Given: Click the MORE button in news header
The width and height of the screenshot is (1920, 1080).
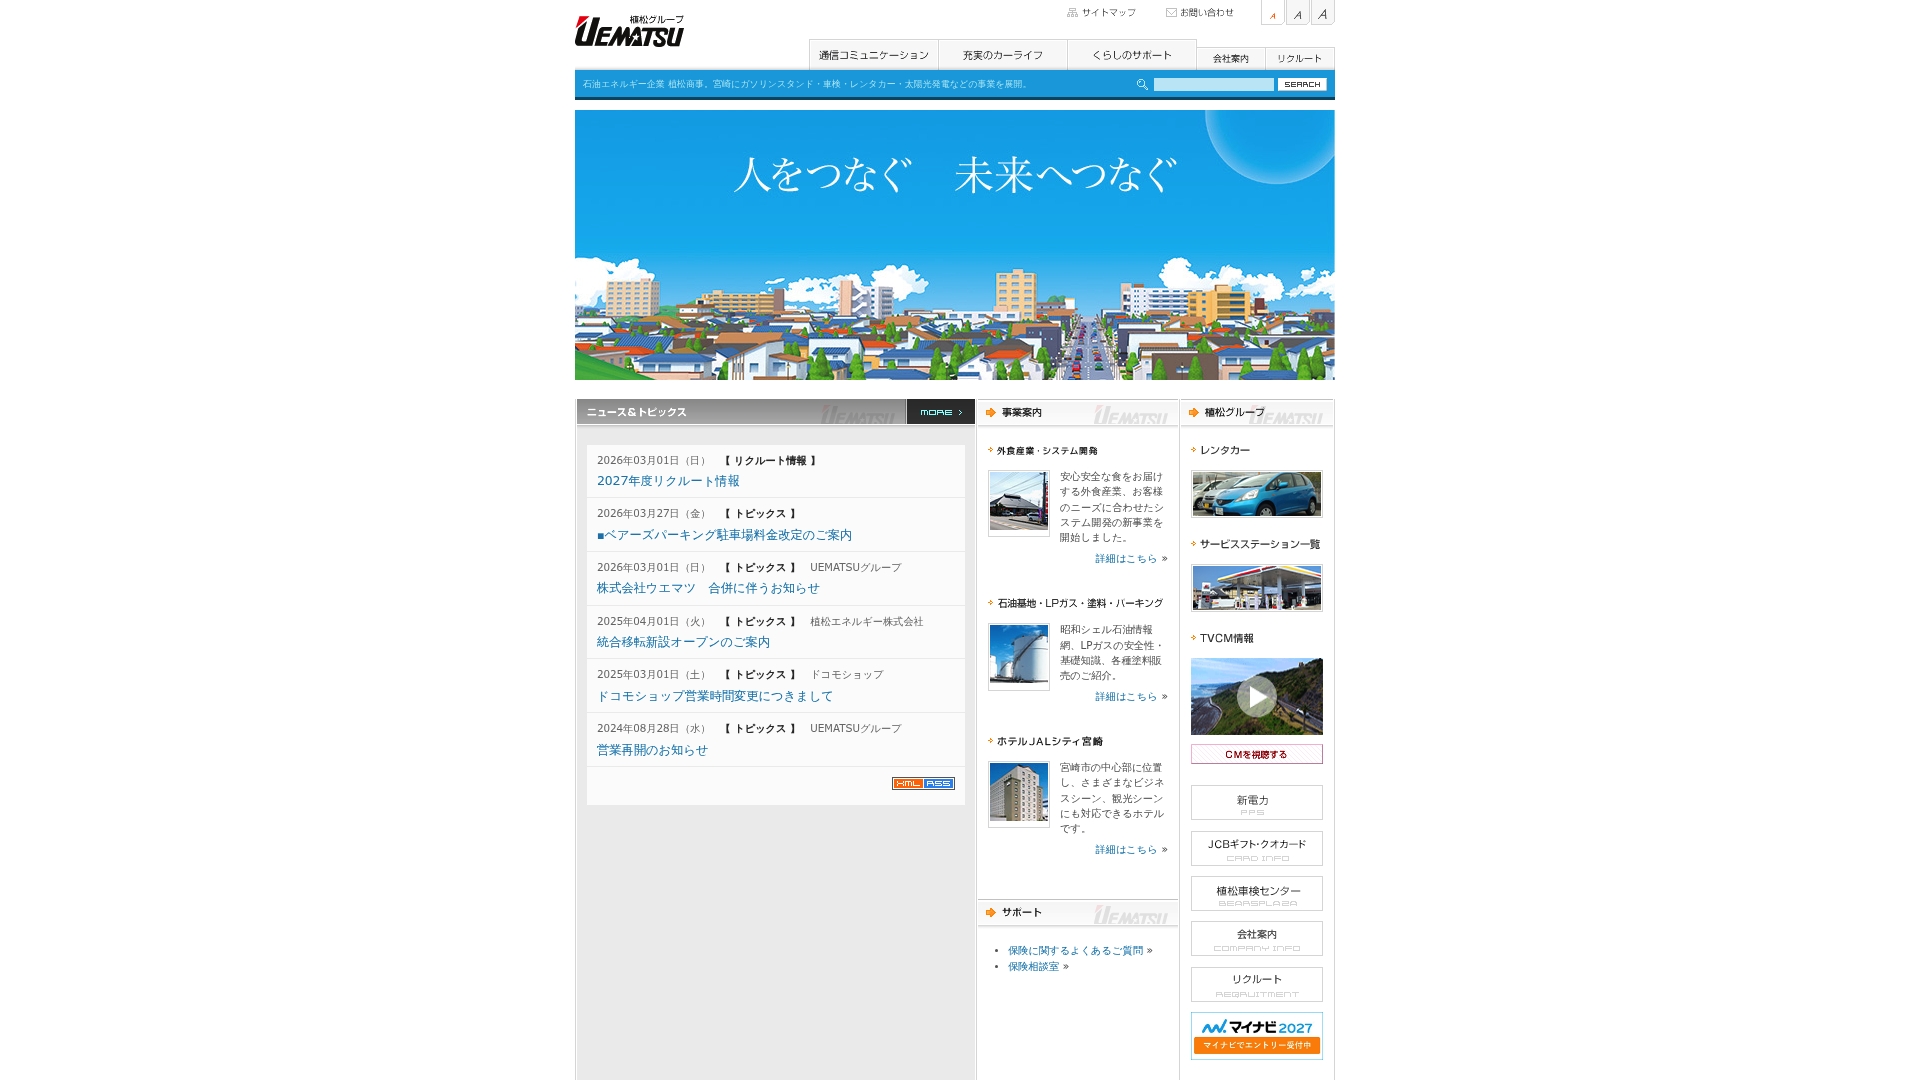Looking at the screenshot, I should coord(941,412).
